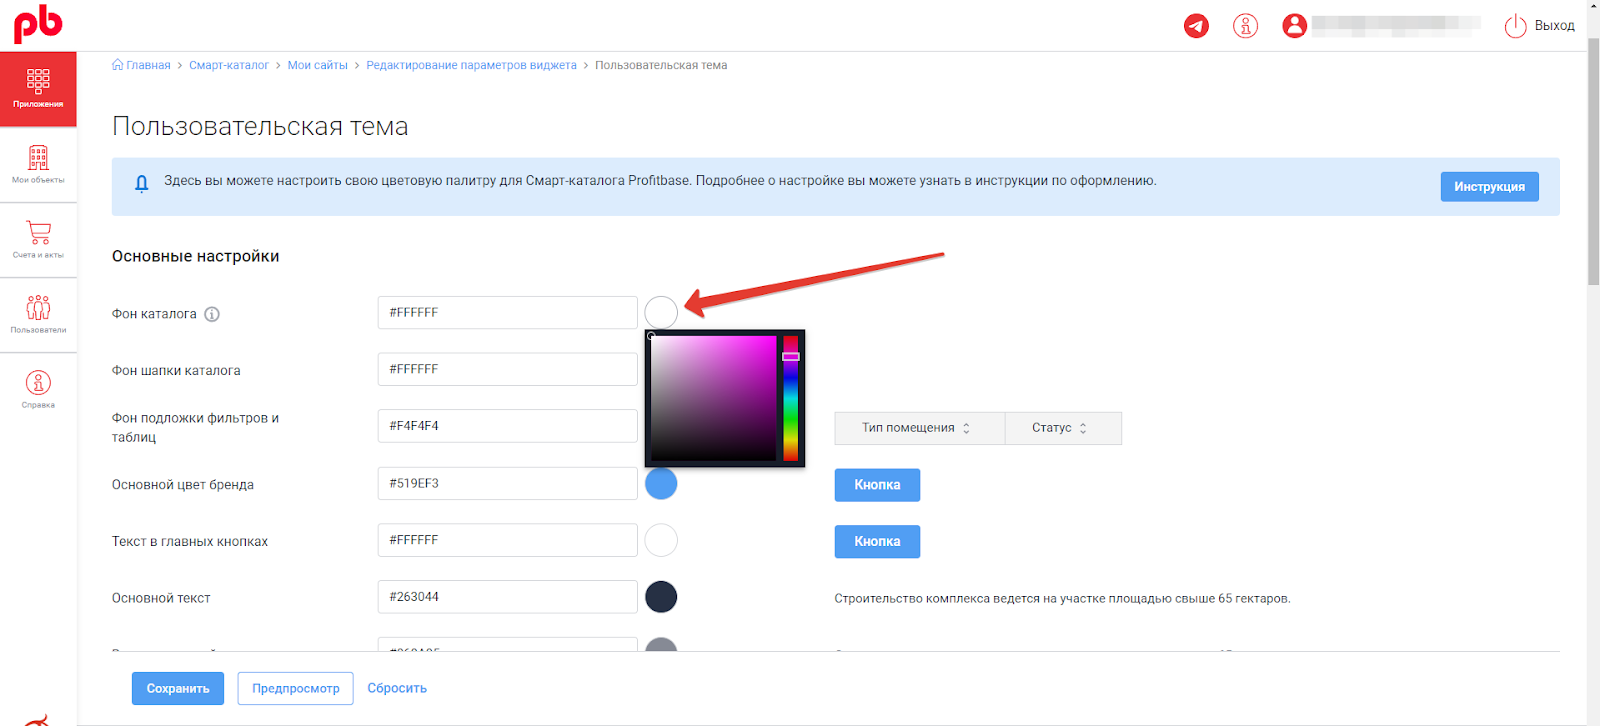
Task: Click the Основные настройки section heading
Action: pos(196,256)
